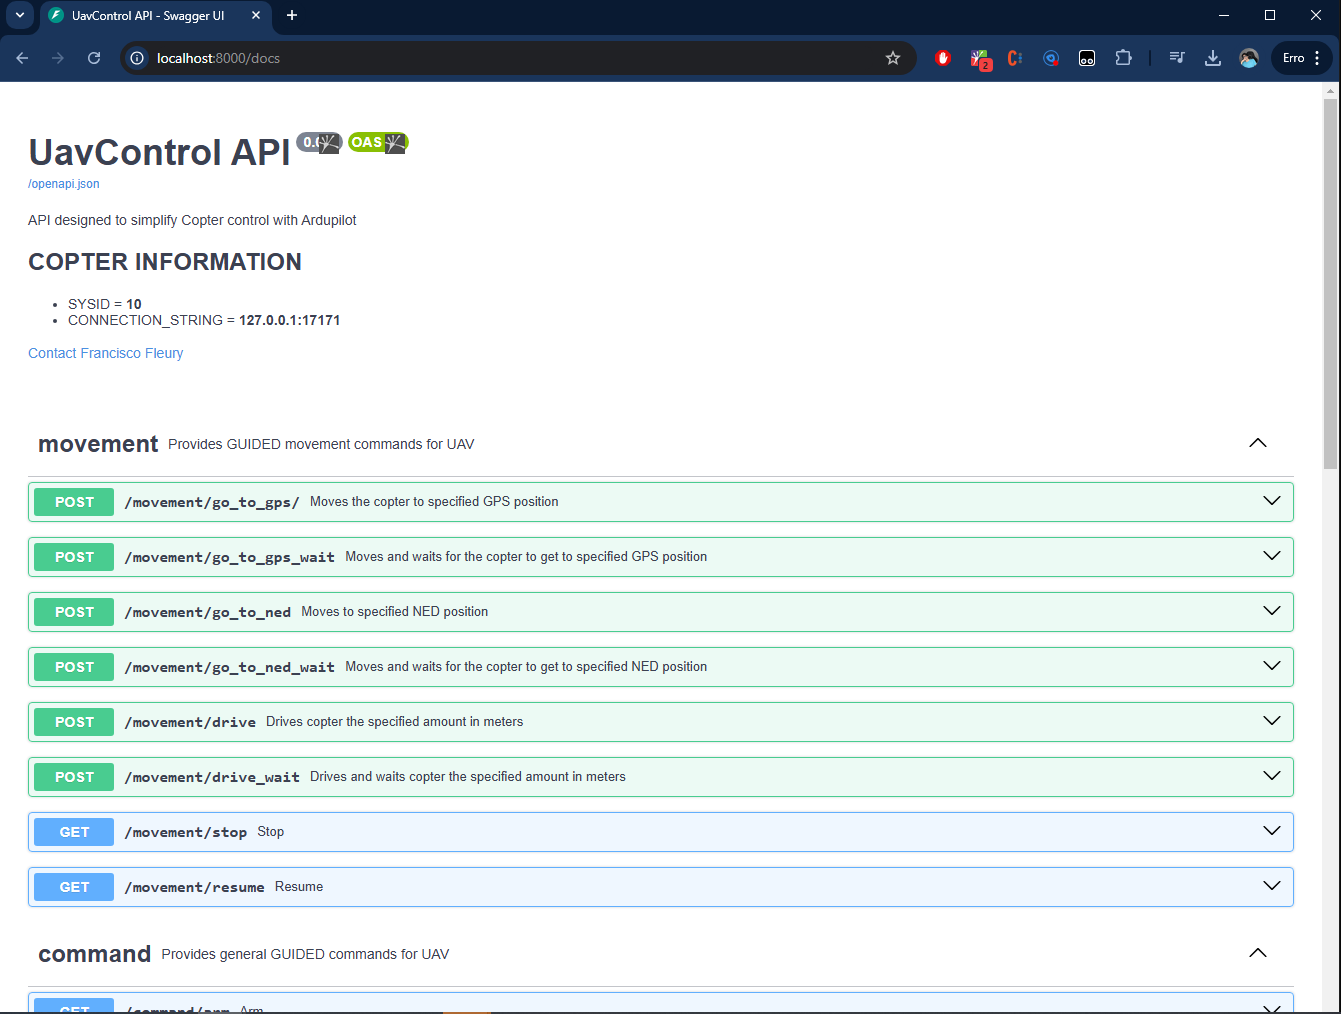Open the two-eyed square extension
The height and width of the screenshot is (1014, 1341).
coord(1087,58)
